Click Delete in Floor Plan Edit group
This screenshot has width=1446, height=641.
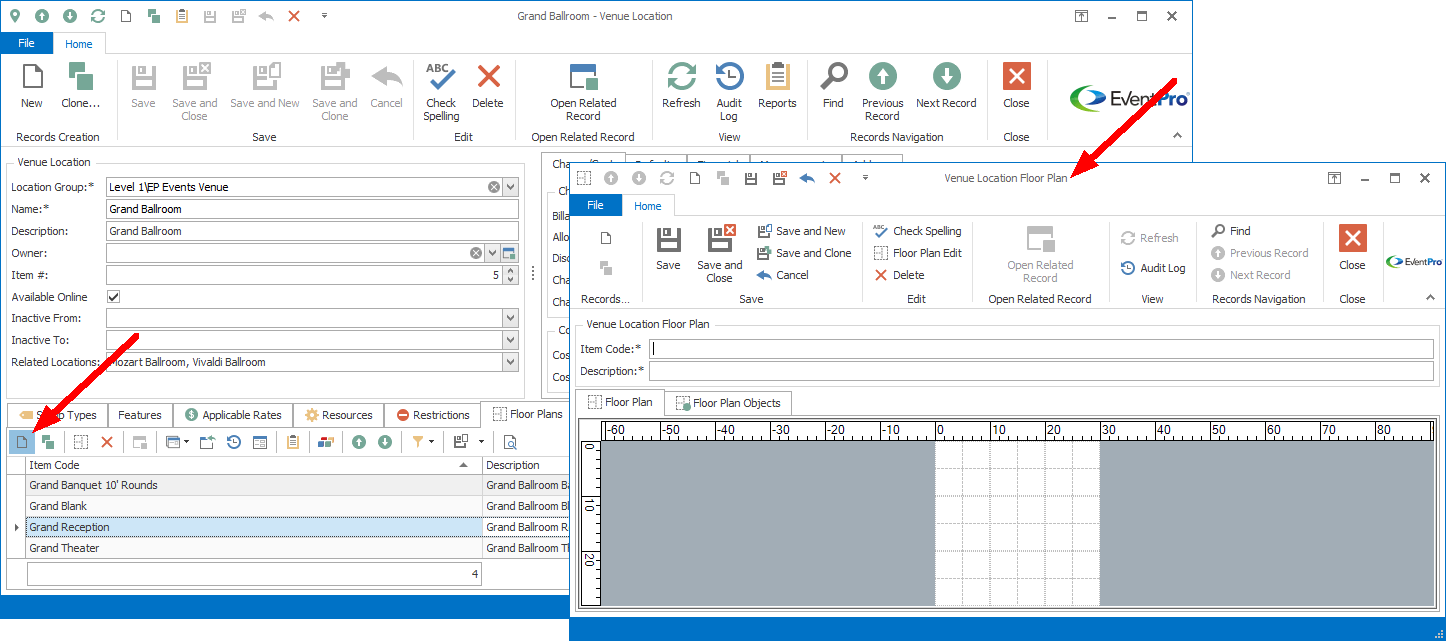click(x=899, y=275)
